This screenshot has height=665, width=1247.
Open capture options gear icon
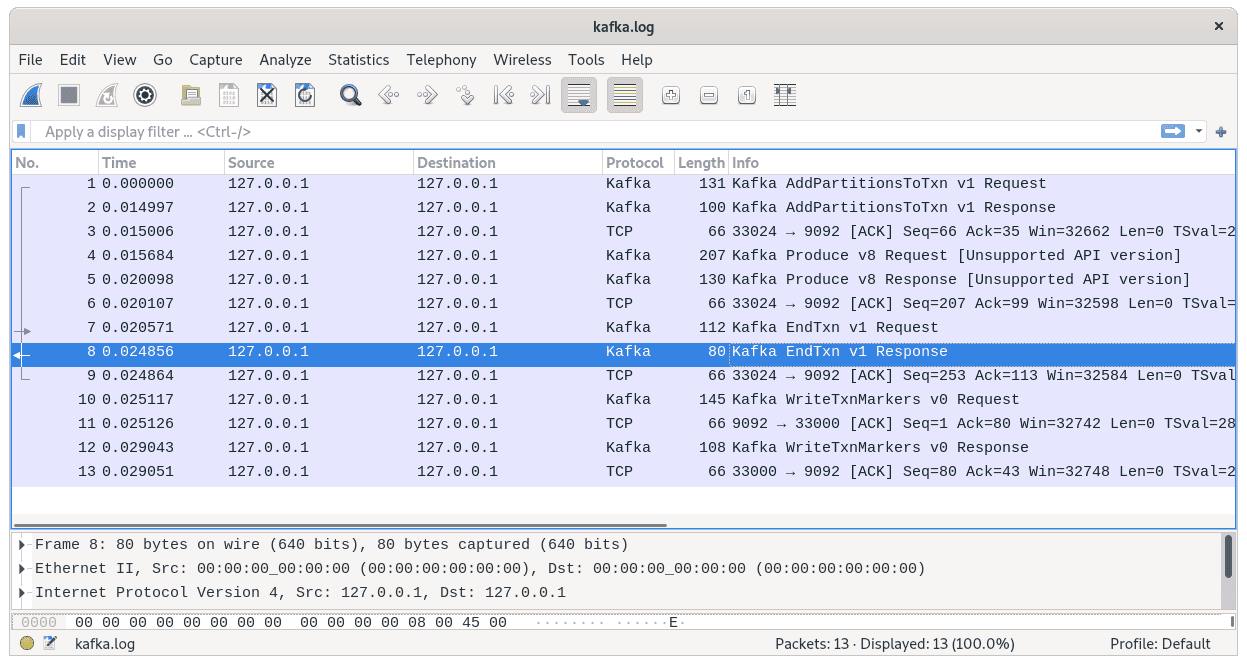click(145, 95)
